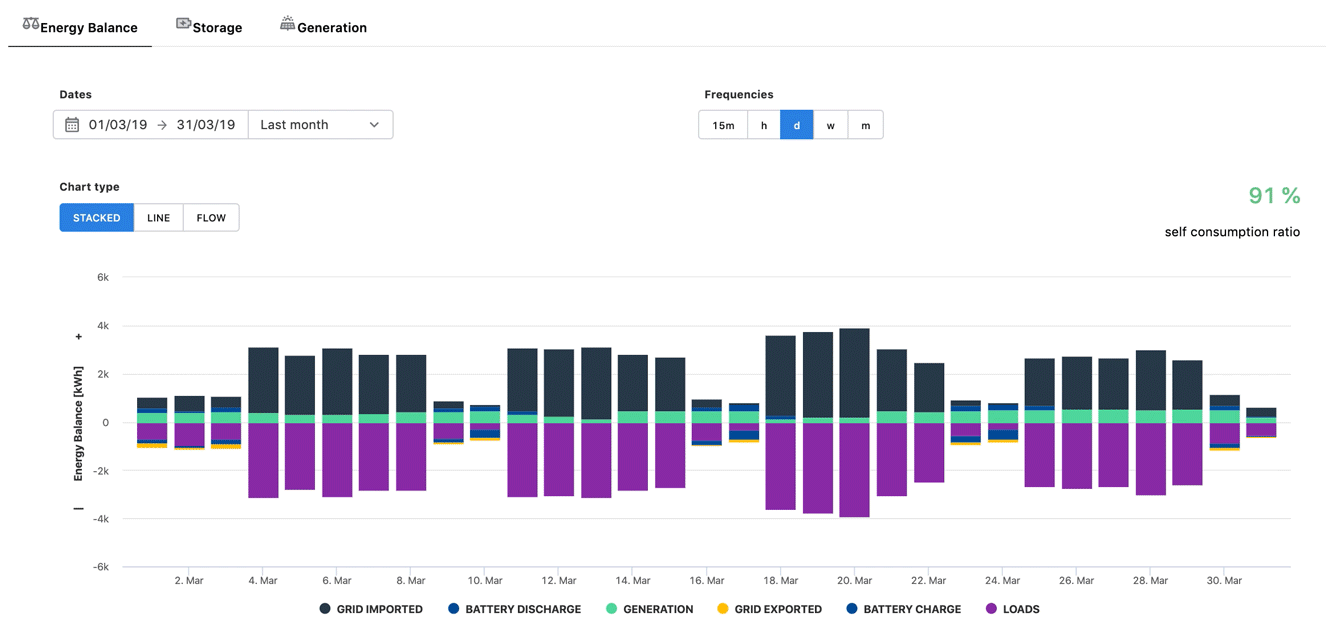1326x643 pixels.
Task: Click the BATTERY DISCHARGE legend label
Action: pos(523,609)
